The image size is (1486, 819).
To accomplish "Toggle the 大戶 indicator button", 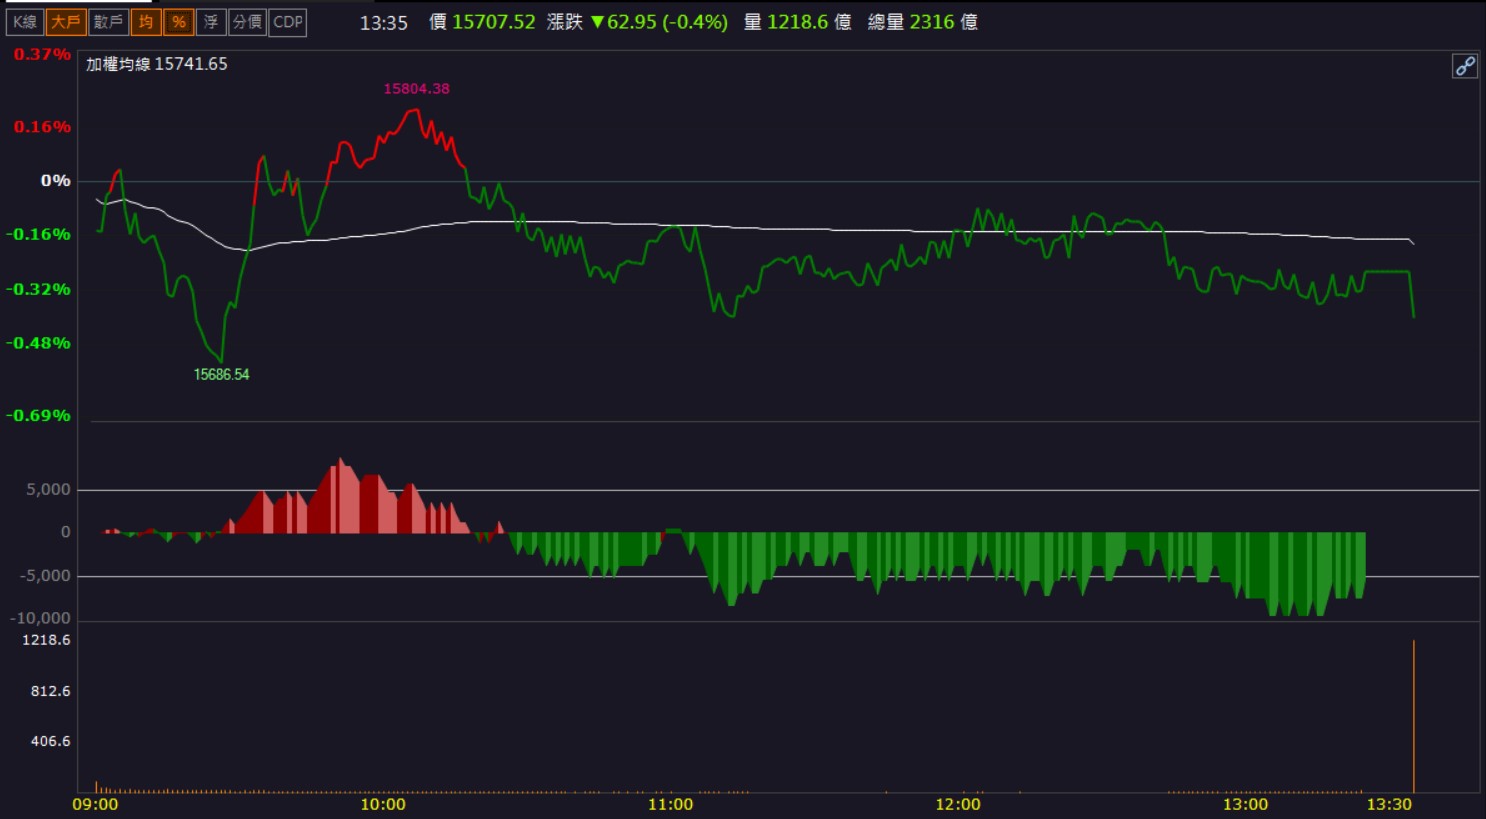I will [66, 22].
